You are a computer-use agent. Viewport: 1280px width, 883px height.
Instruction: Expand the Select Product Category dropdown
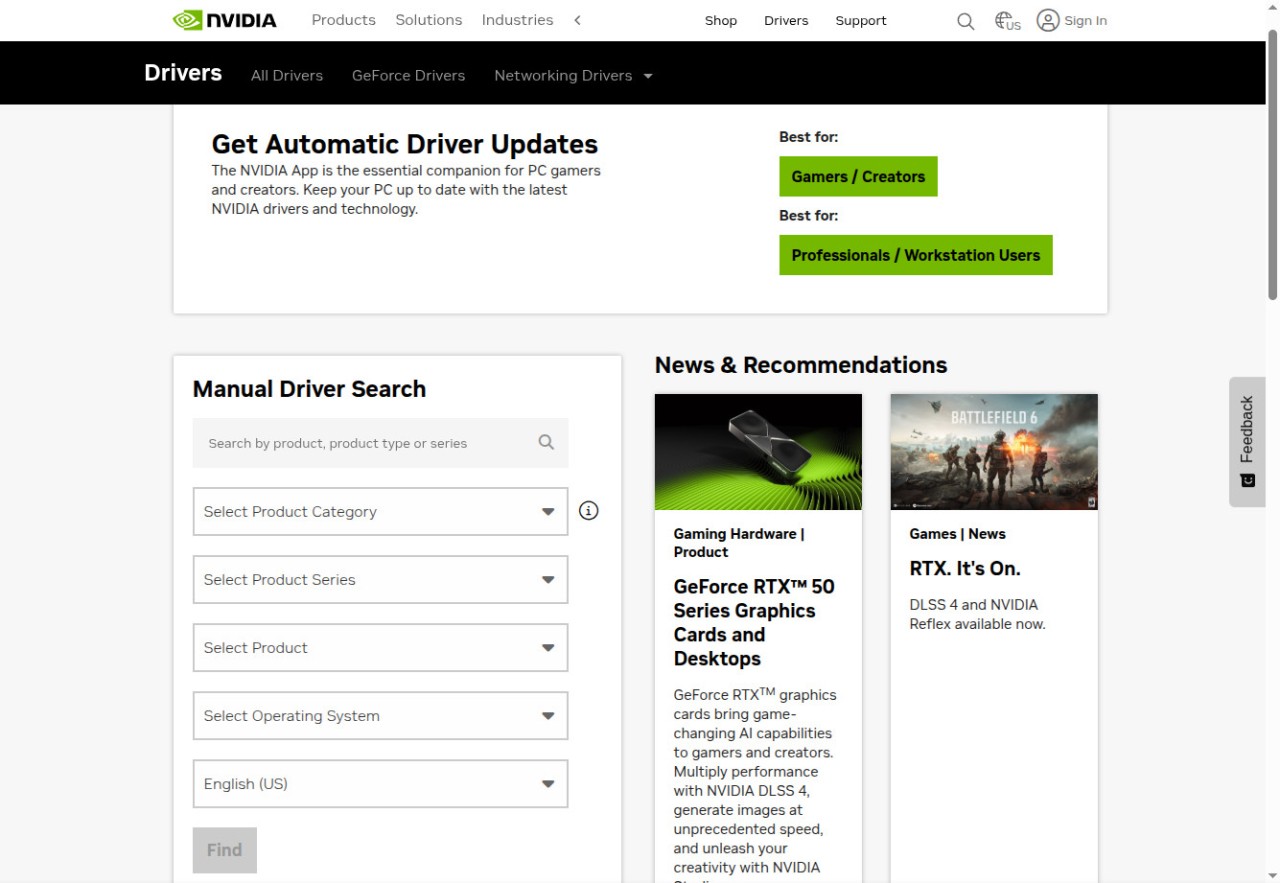point(380,511)
